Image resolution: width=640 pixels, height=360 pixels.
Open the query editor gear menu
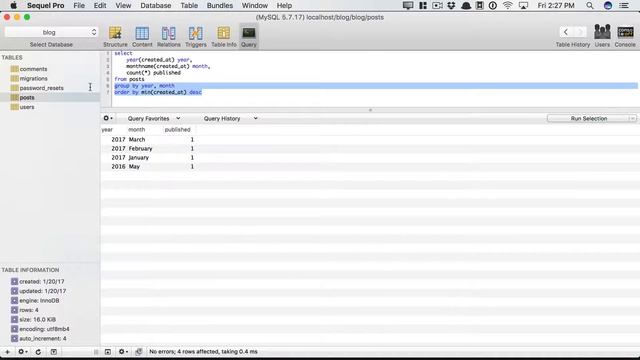[108, 118]
